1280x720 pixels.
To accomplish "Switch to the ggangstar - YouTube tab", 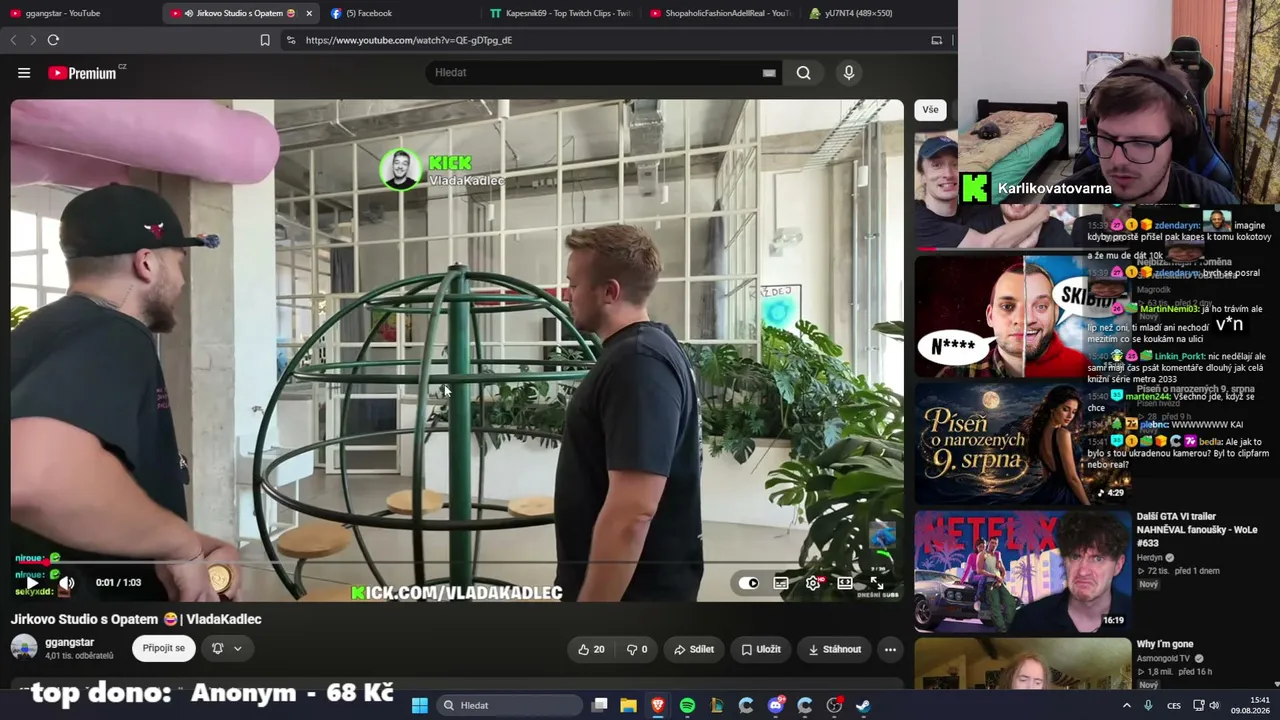I will click(78, 13).
